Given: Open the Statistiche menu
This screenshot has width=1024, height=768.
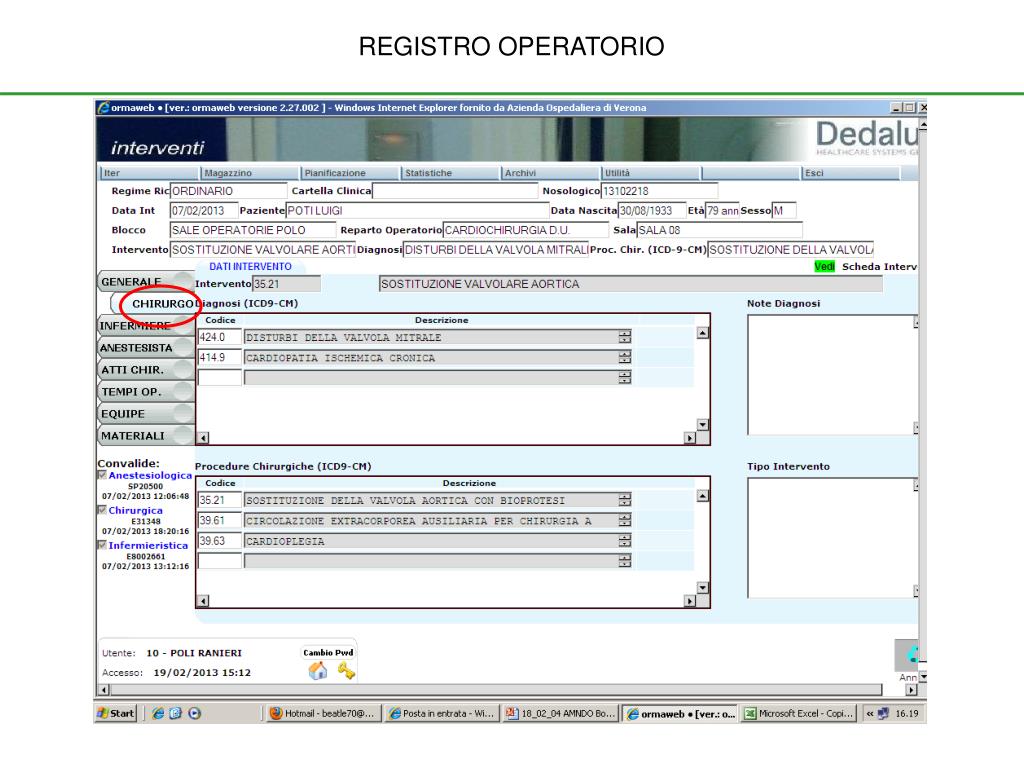Looking at the screenshot, I should (x=451, y=173).
